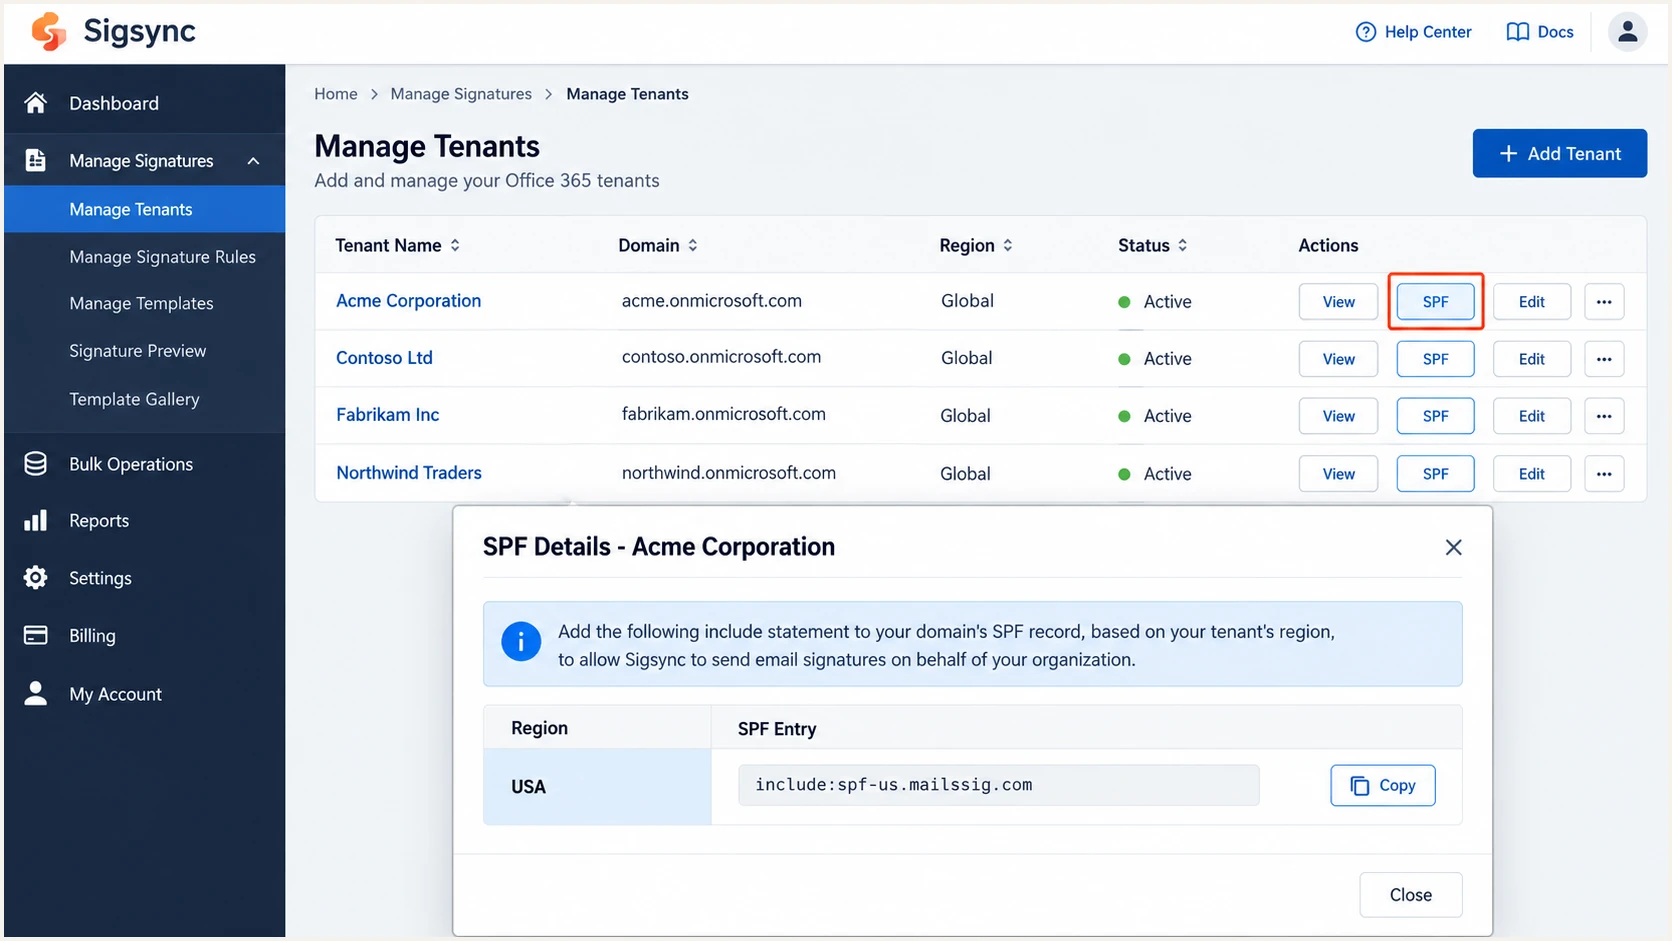1672x941 pixels.
Task: Click Edit button for Fabrikam Inc
Action: (1531, 416)
